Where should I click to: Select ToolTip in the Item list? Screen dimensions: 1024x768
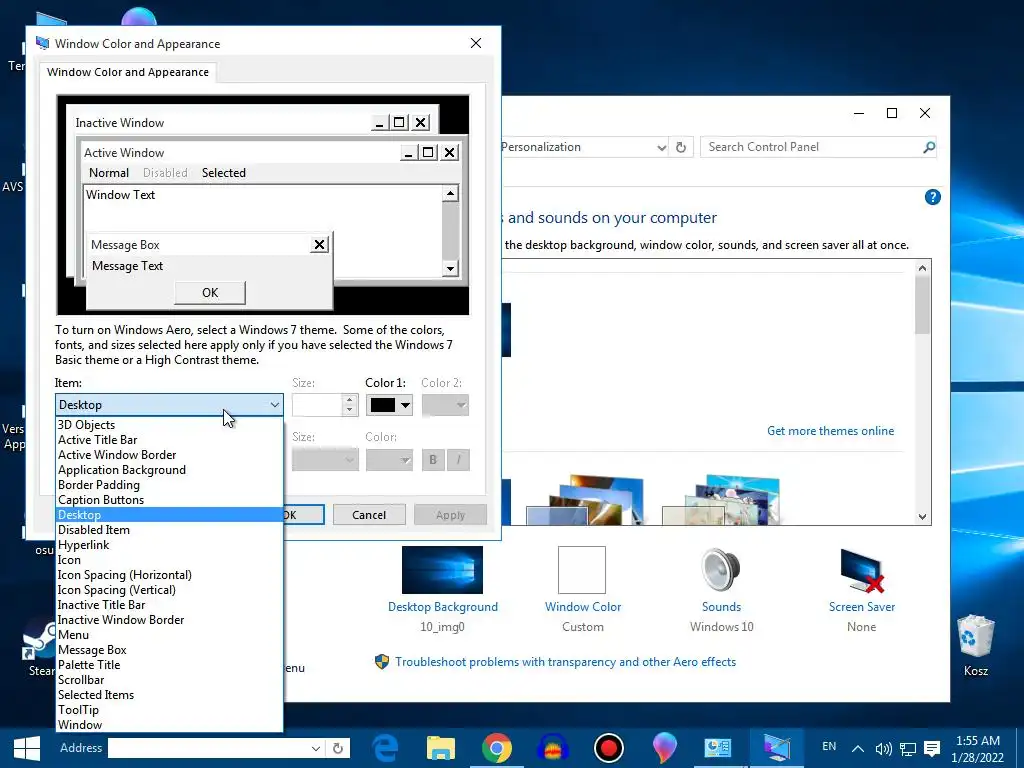169,710
